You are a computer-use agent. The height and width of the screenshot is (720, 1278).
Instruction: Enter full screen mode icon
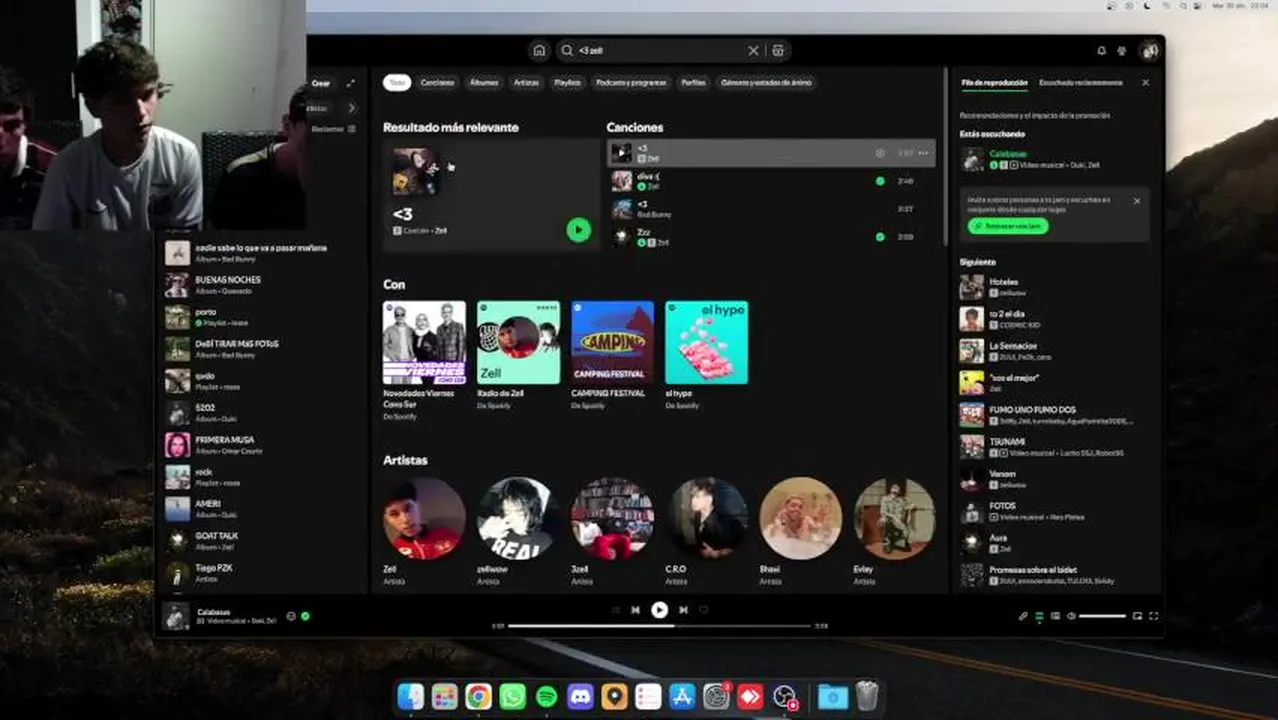click(1153, 616)
